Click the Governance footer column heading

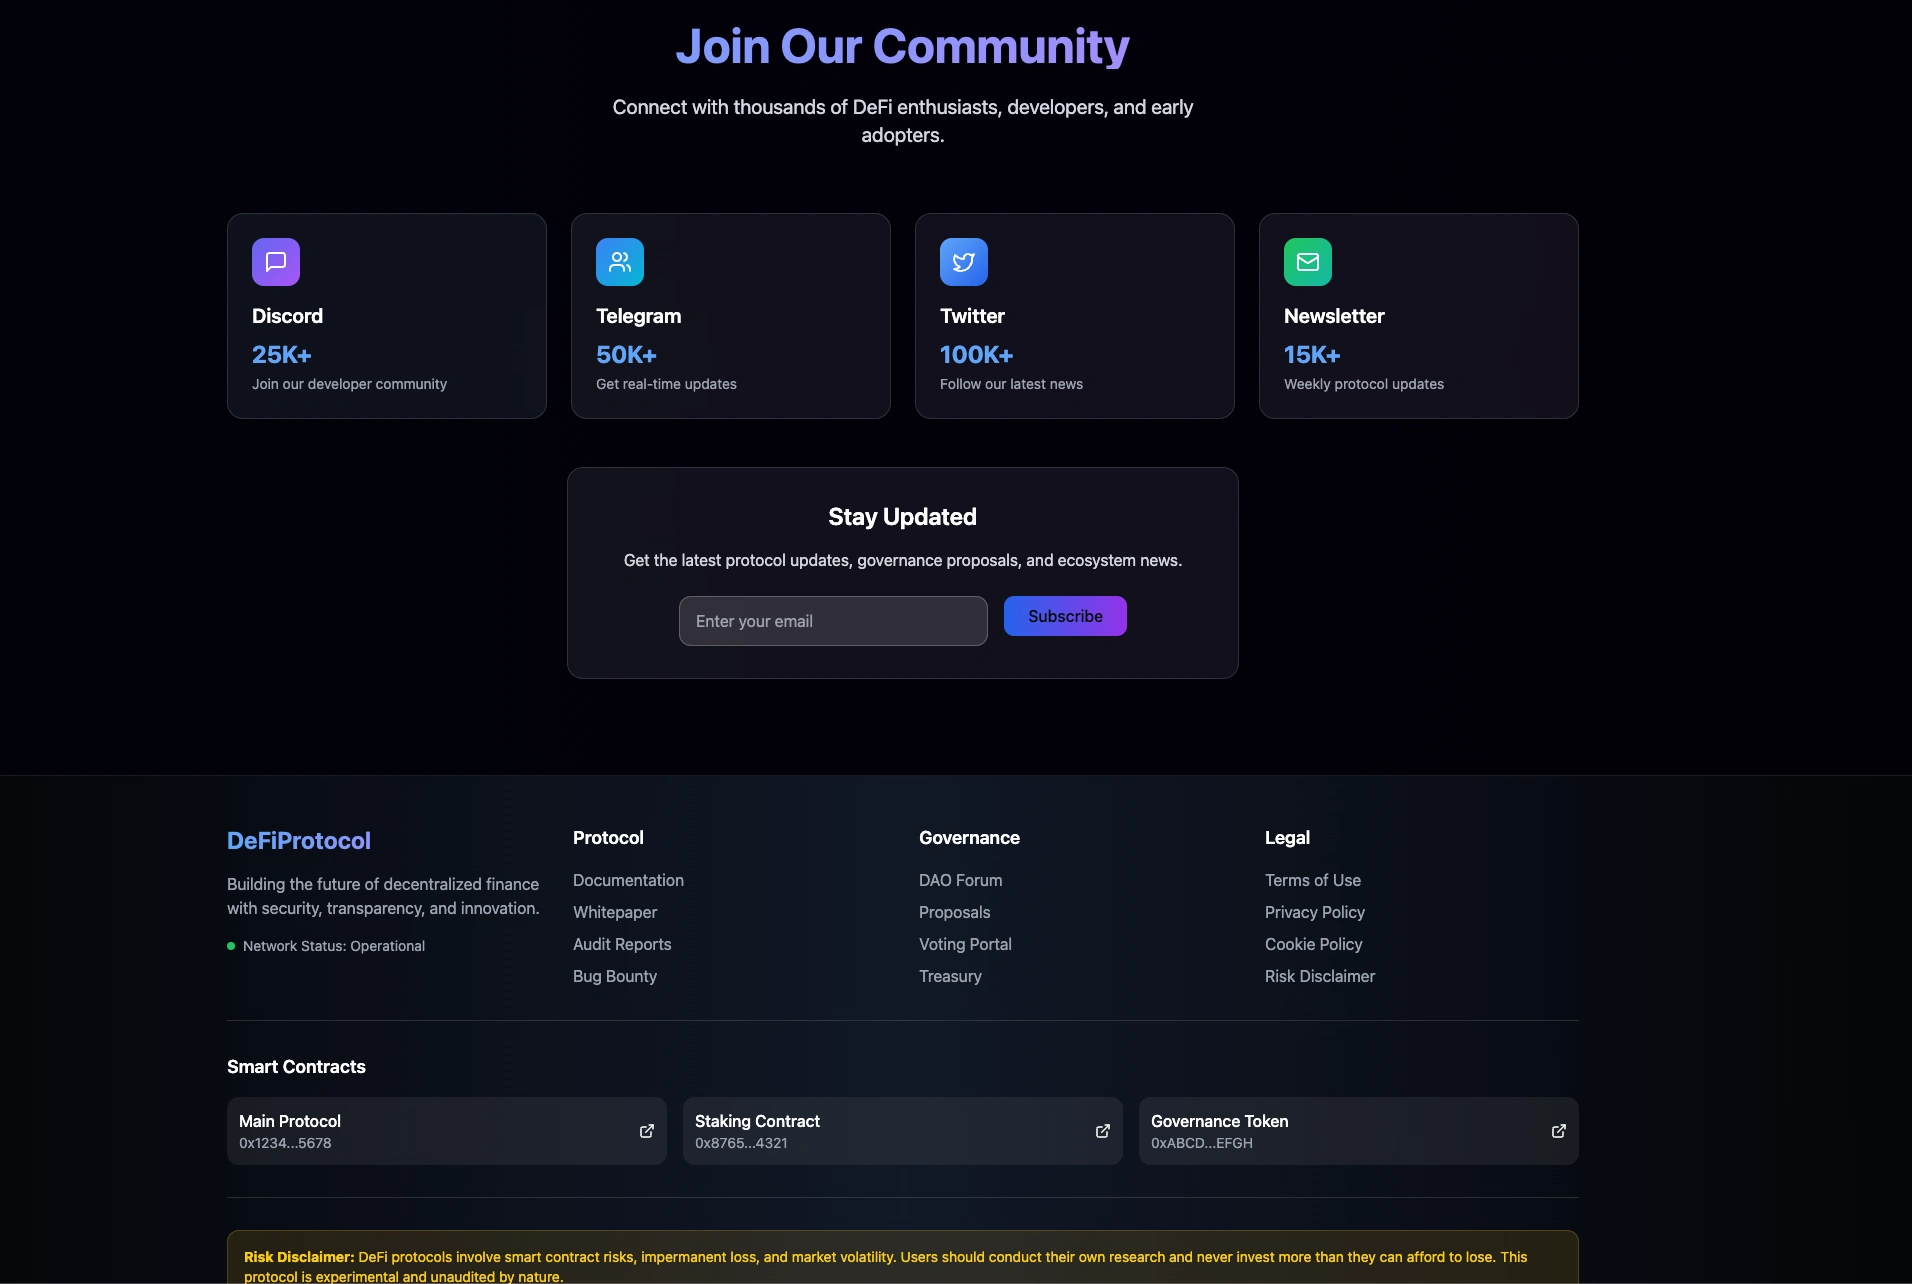969,838
